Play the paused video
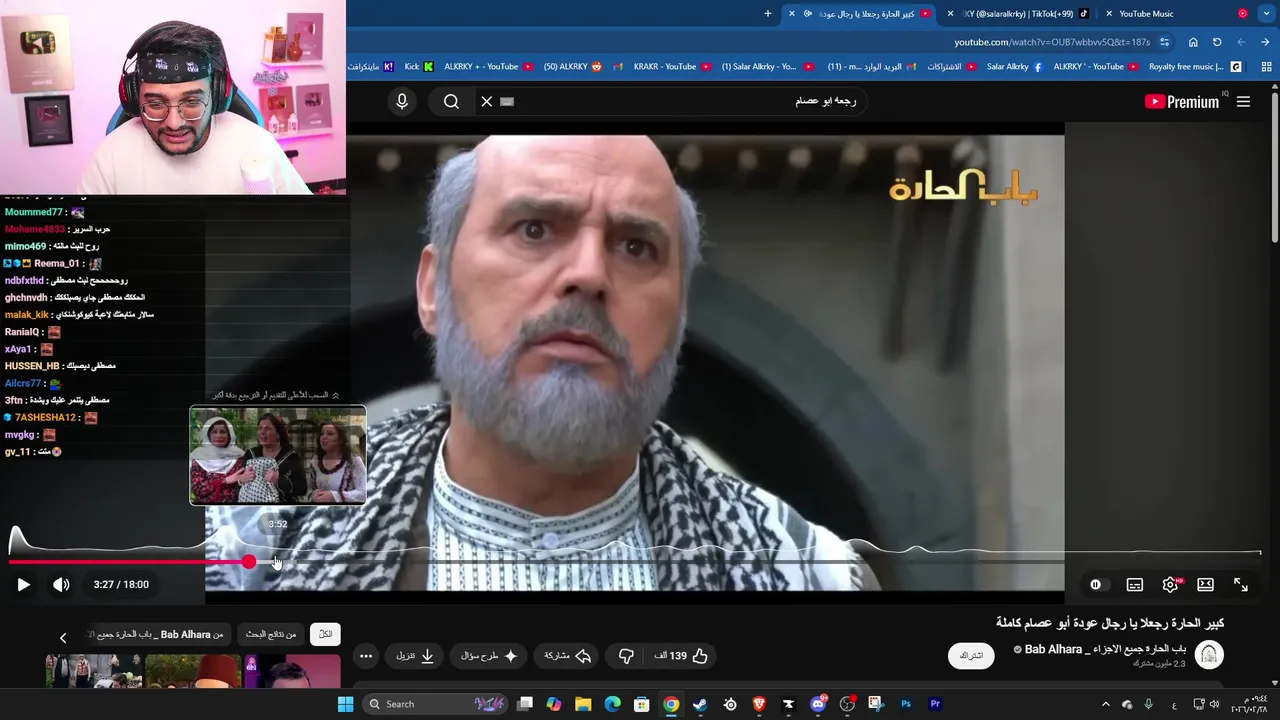 23,584
